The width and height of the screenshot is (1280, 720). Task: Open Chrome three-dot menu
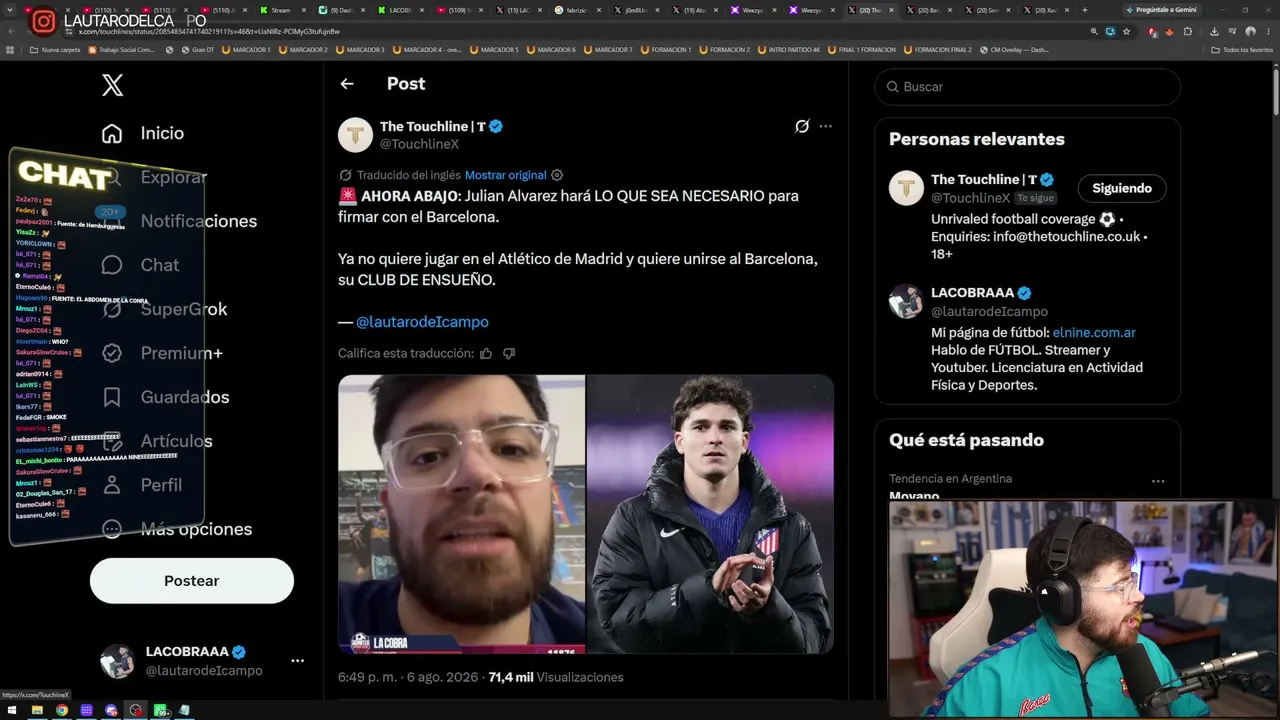[x=1266, y=31]
